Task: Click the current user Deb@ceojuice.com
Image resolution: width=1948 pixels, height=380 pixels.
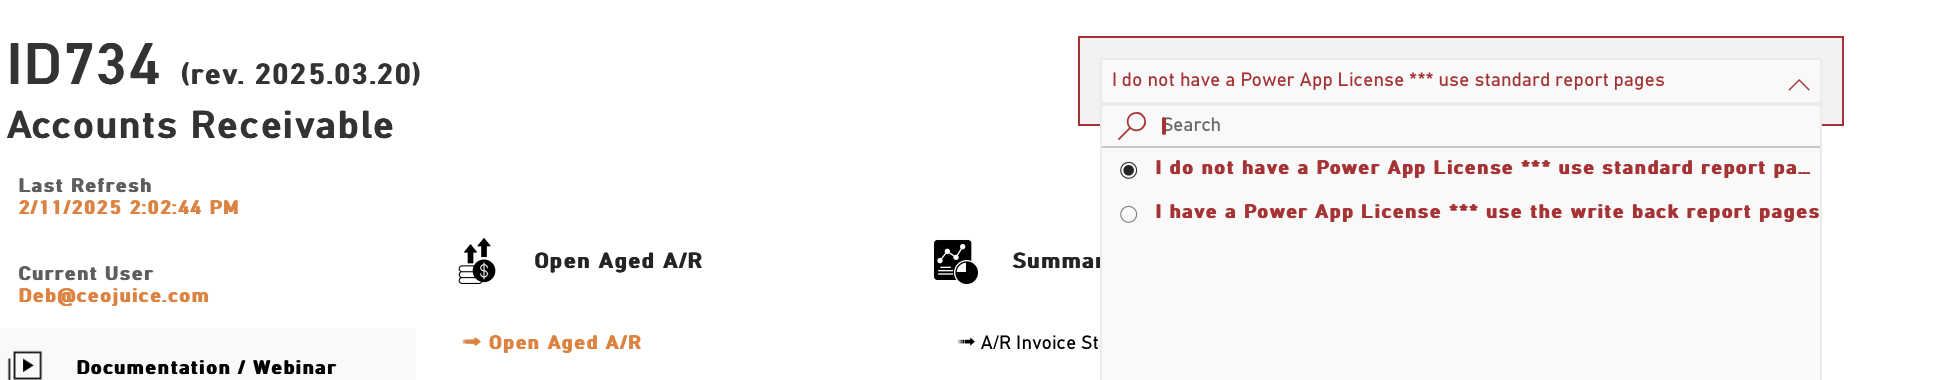Action: point(114,296)
